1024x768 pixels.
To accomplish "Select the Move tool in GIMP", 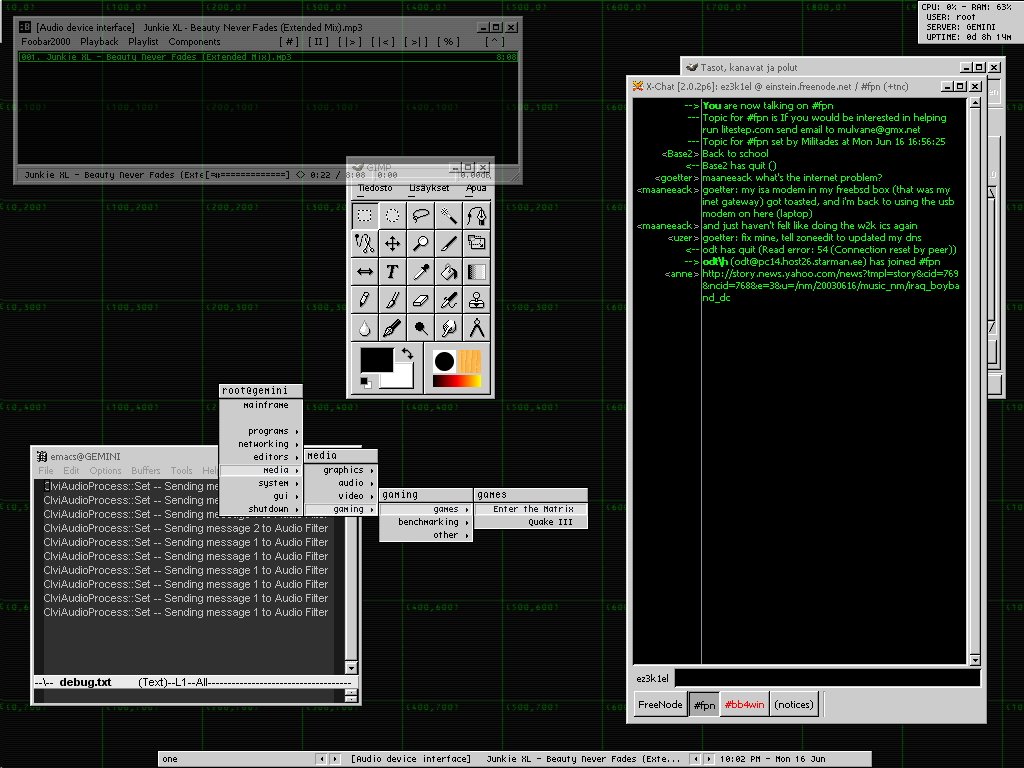I will (x=392, y=244).
